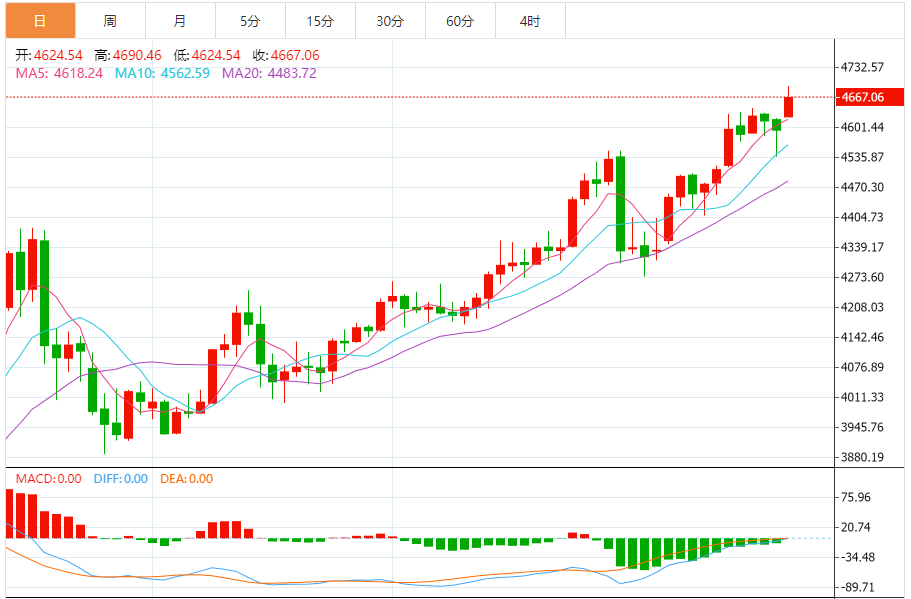Click the red 4667.06 current price tag
The image size is (911, 599).
pos(862,97)
